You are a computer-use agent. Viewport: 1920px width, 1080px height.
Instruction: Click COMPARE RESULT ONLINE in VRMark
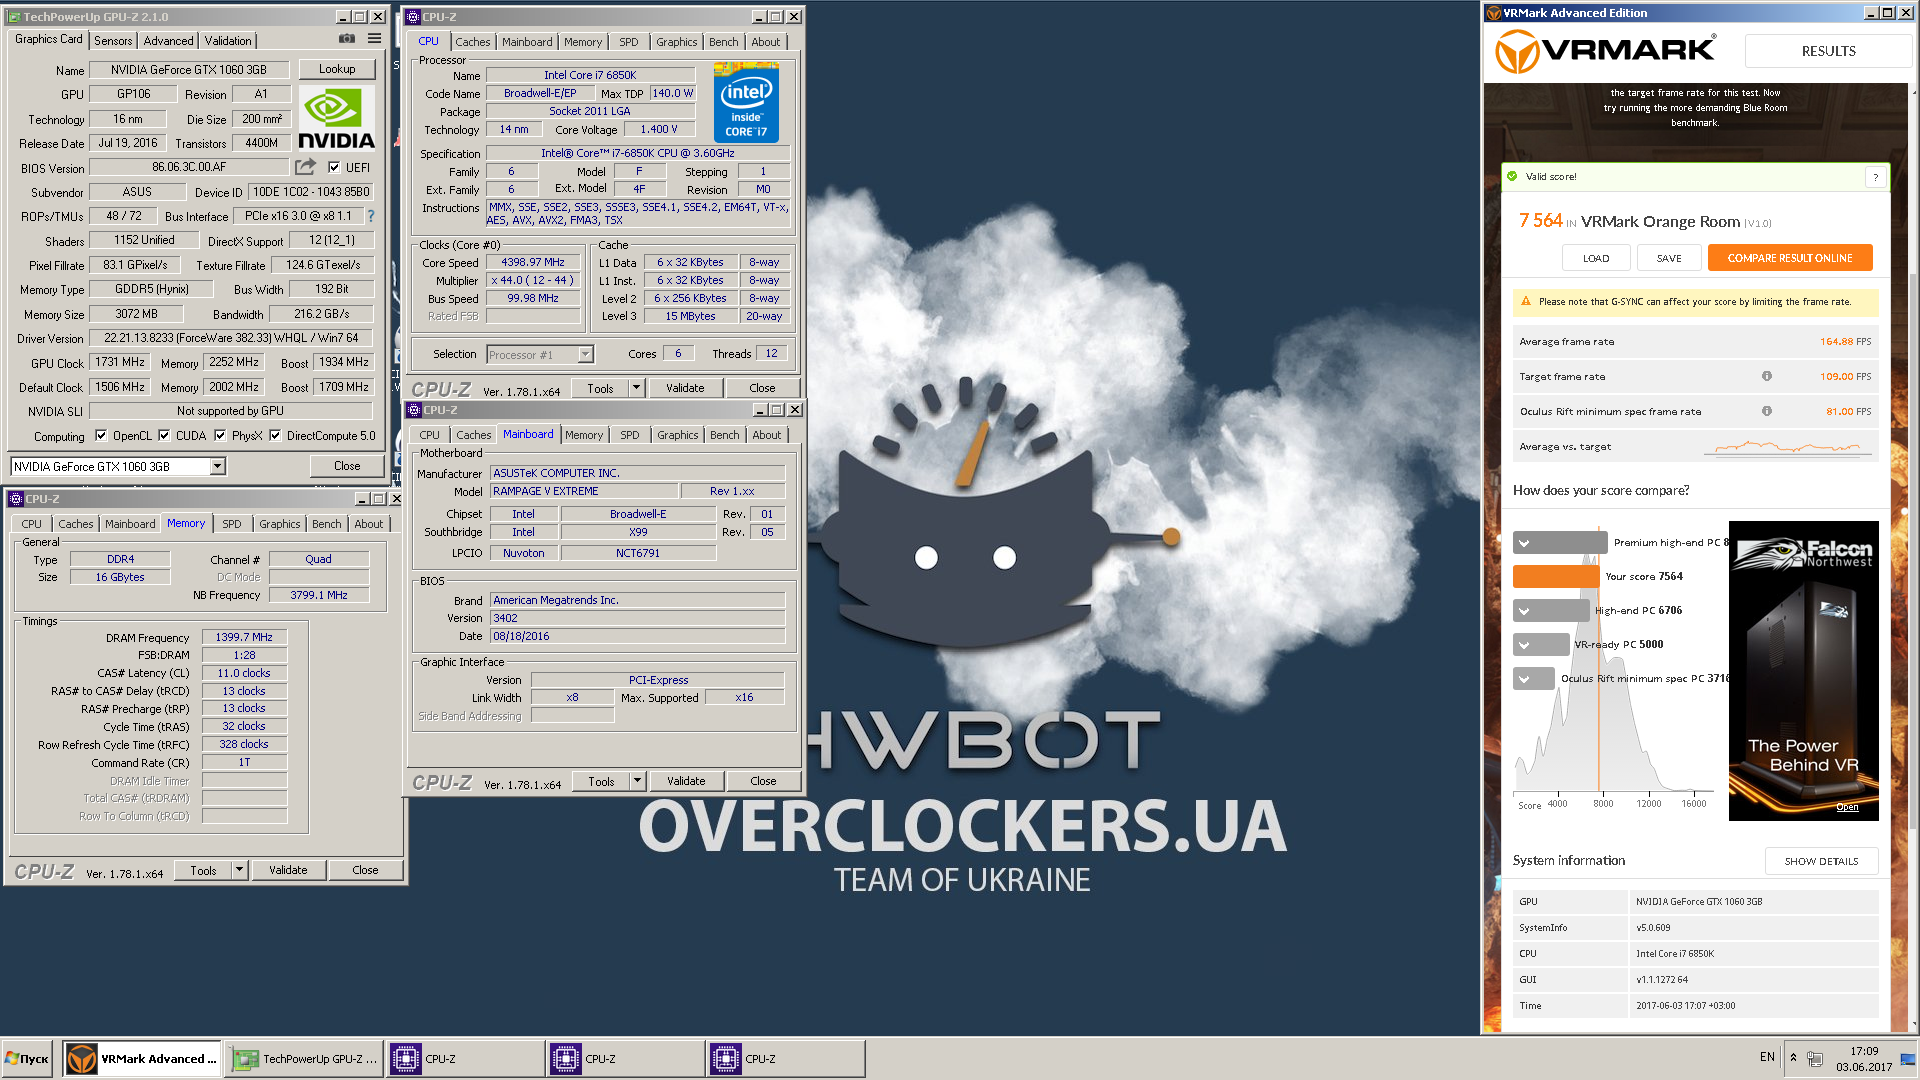tap(1790, 257)
